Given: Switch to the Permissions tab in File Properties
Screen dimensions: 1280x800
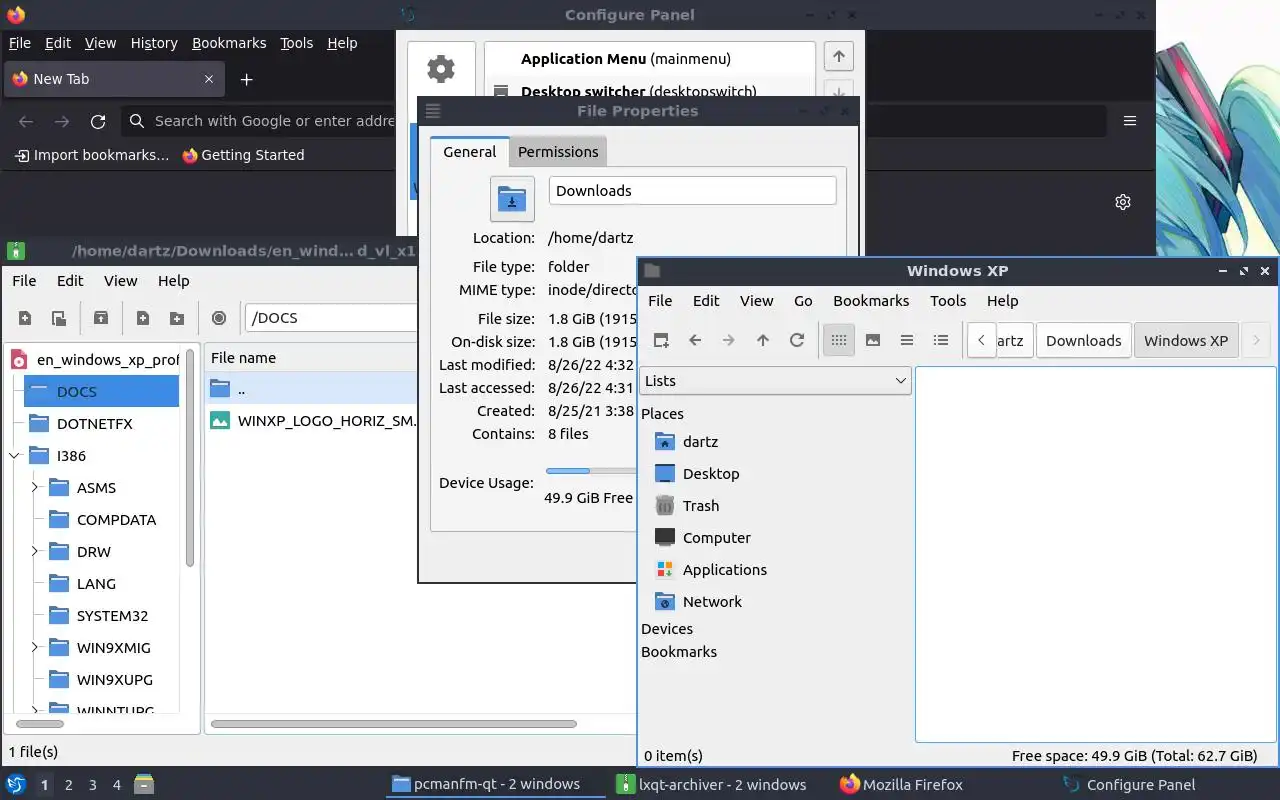Looking at the screenshot, I should 558,152.
